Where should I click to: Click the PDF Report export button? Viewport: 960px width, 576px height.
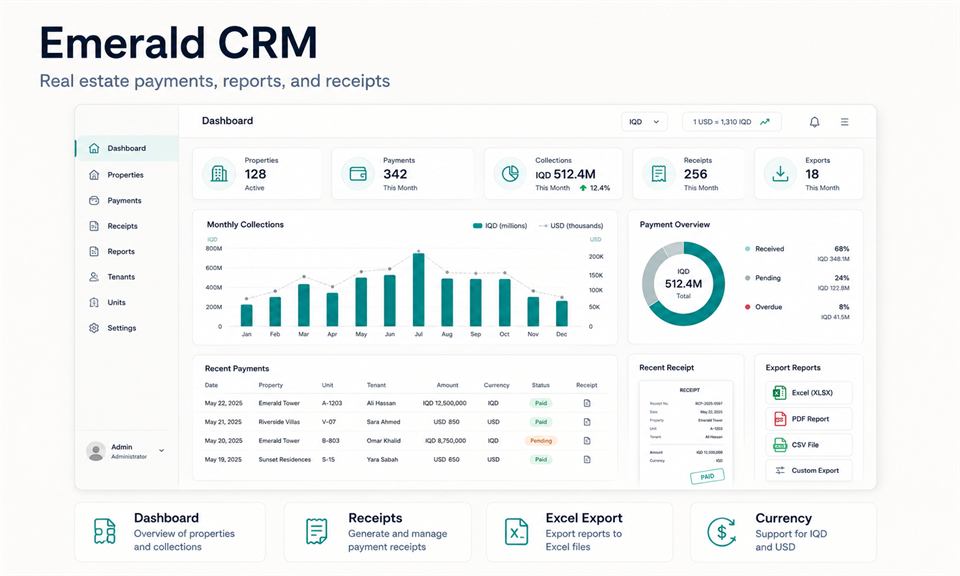point(809,419)
